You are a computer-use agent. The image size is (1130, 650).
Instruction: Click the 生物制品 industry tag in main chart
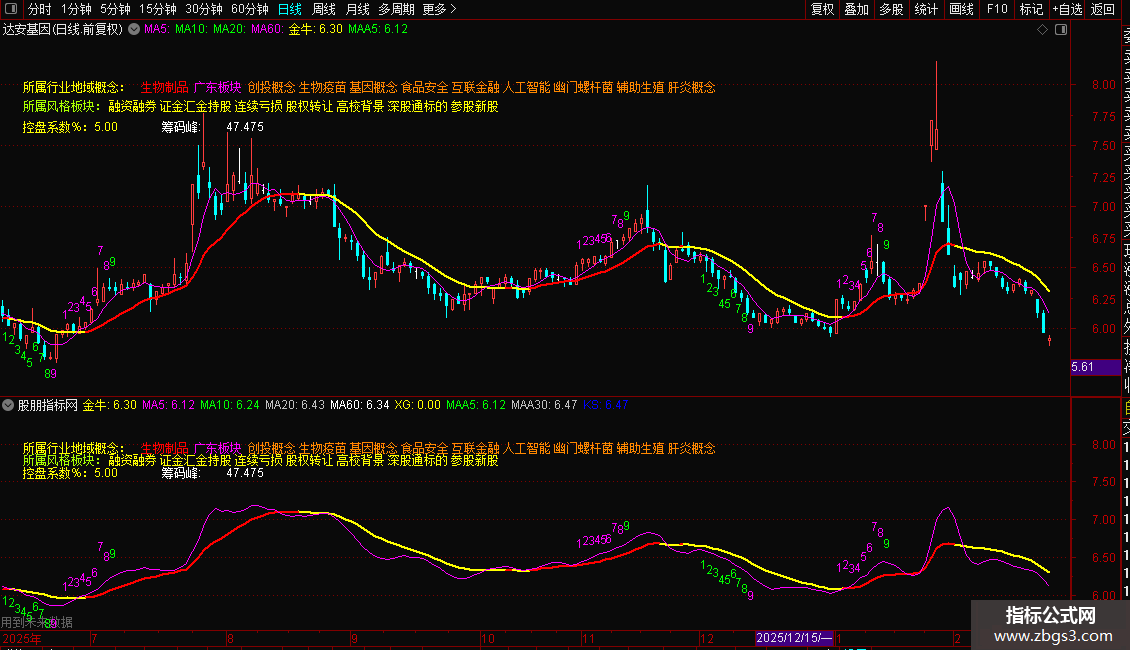click(x=164, y=87)
